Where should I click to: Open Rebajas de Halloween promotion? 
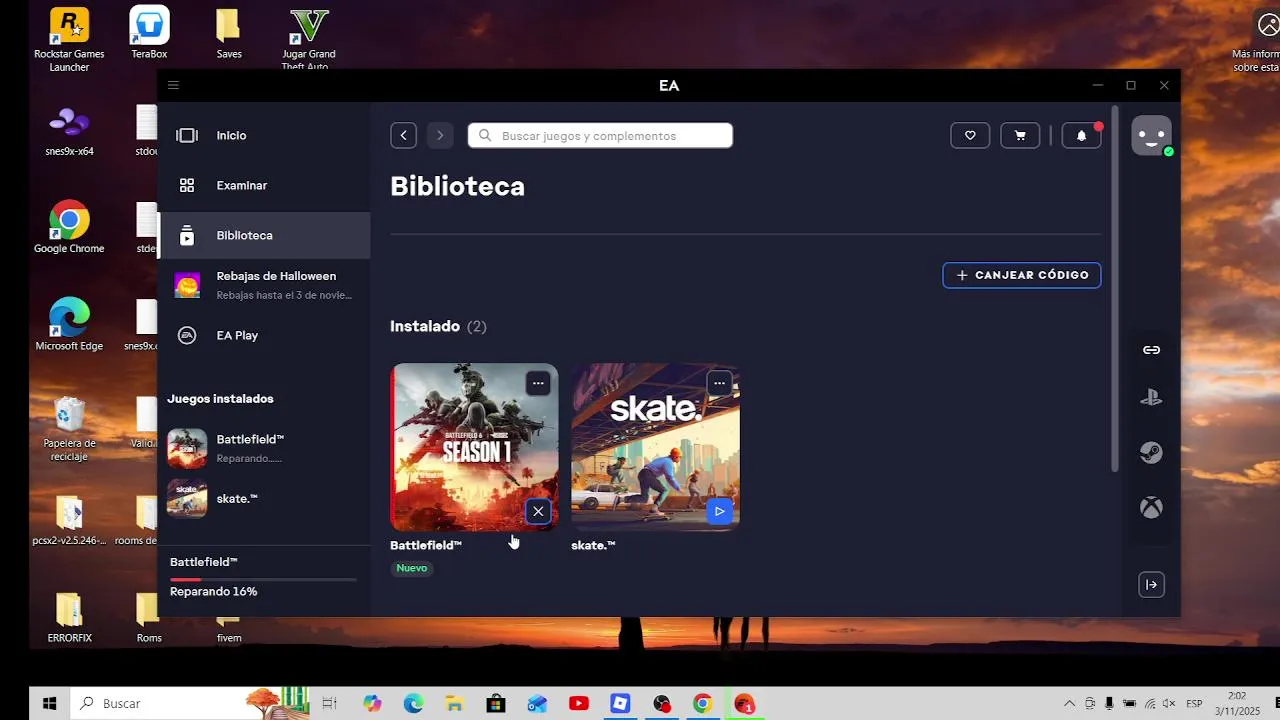(x=264, y=285)
